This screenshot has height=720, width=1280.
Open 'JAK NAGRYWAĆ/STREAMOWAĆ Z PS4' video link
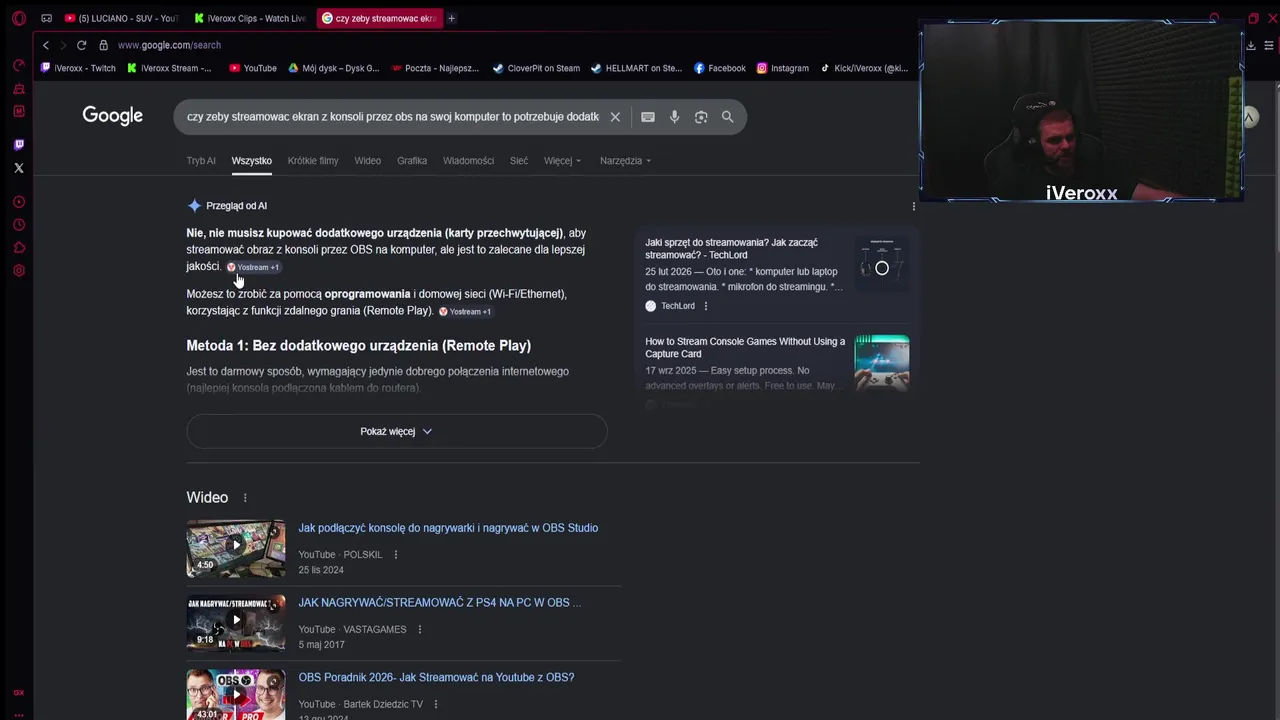pos(439,603)
